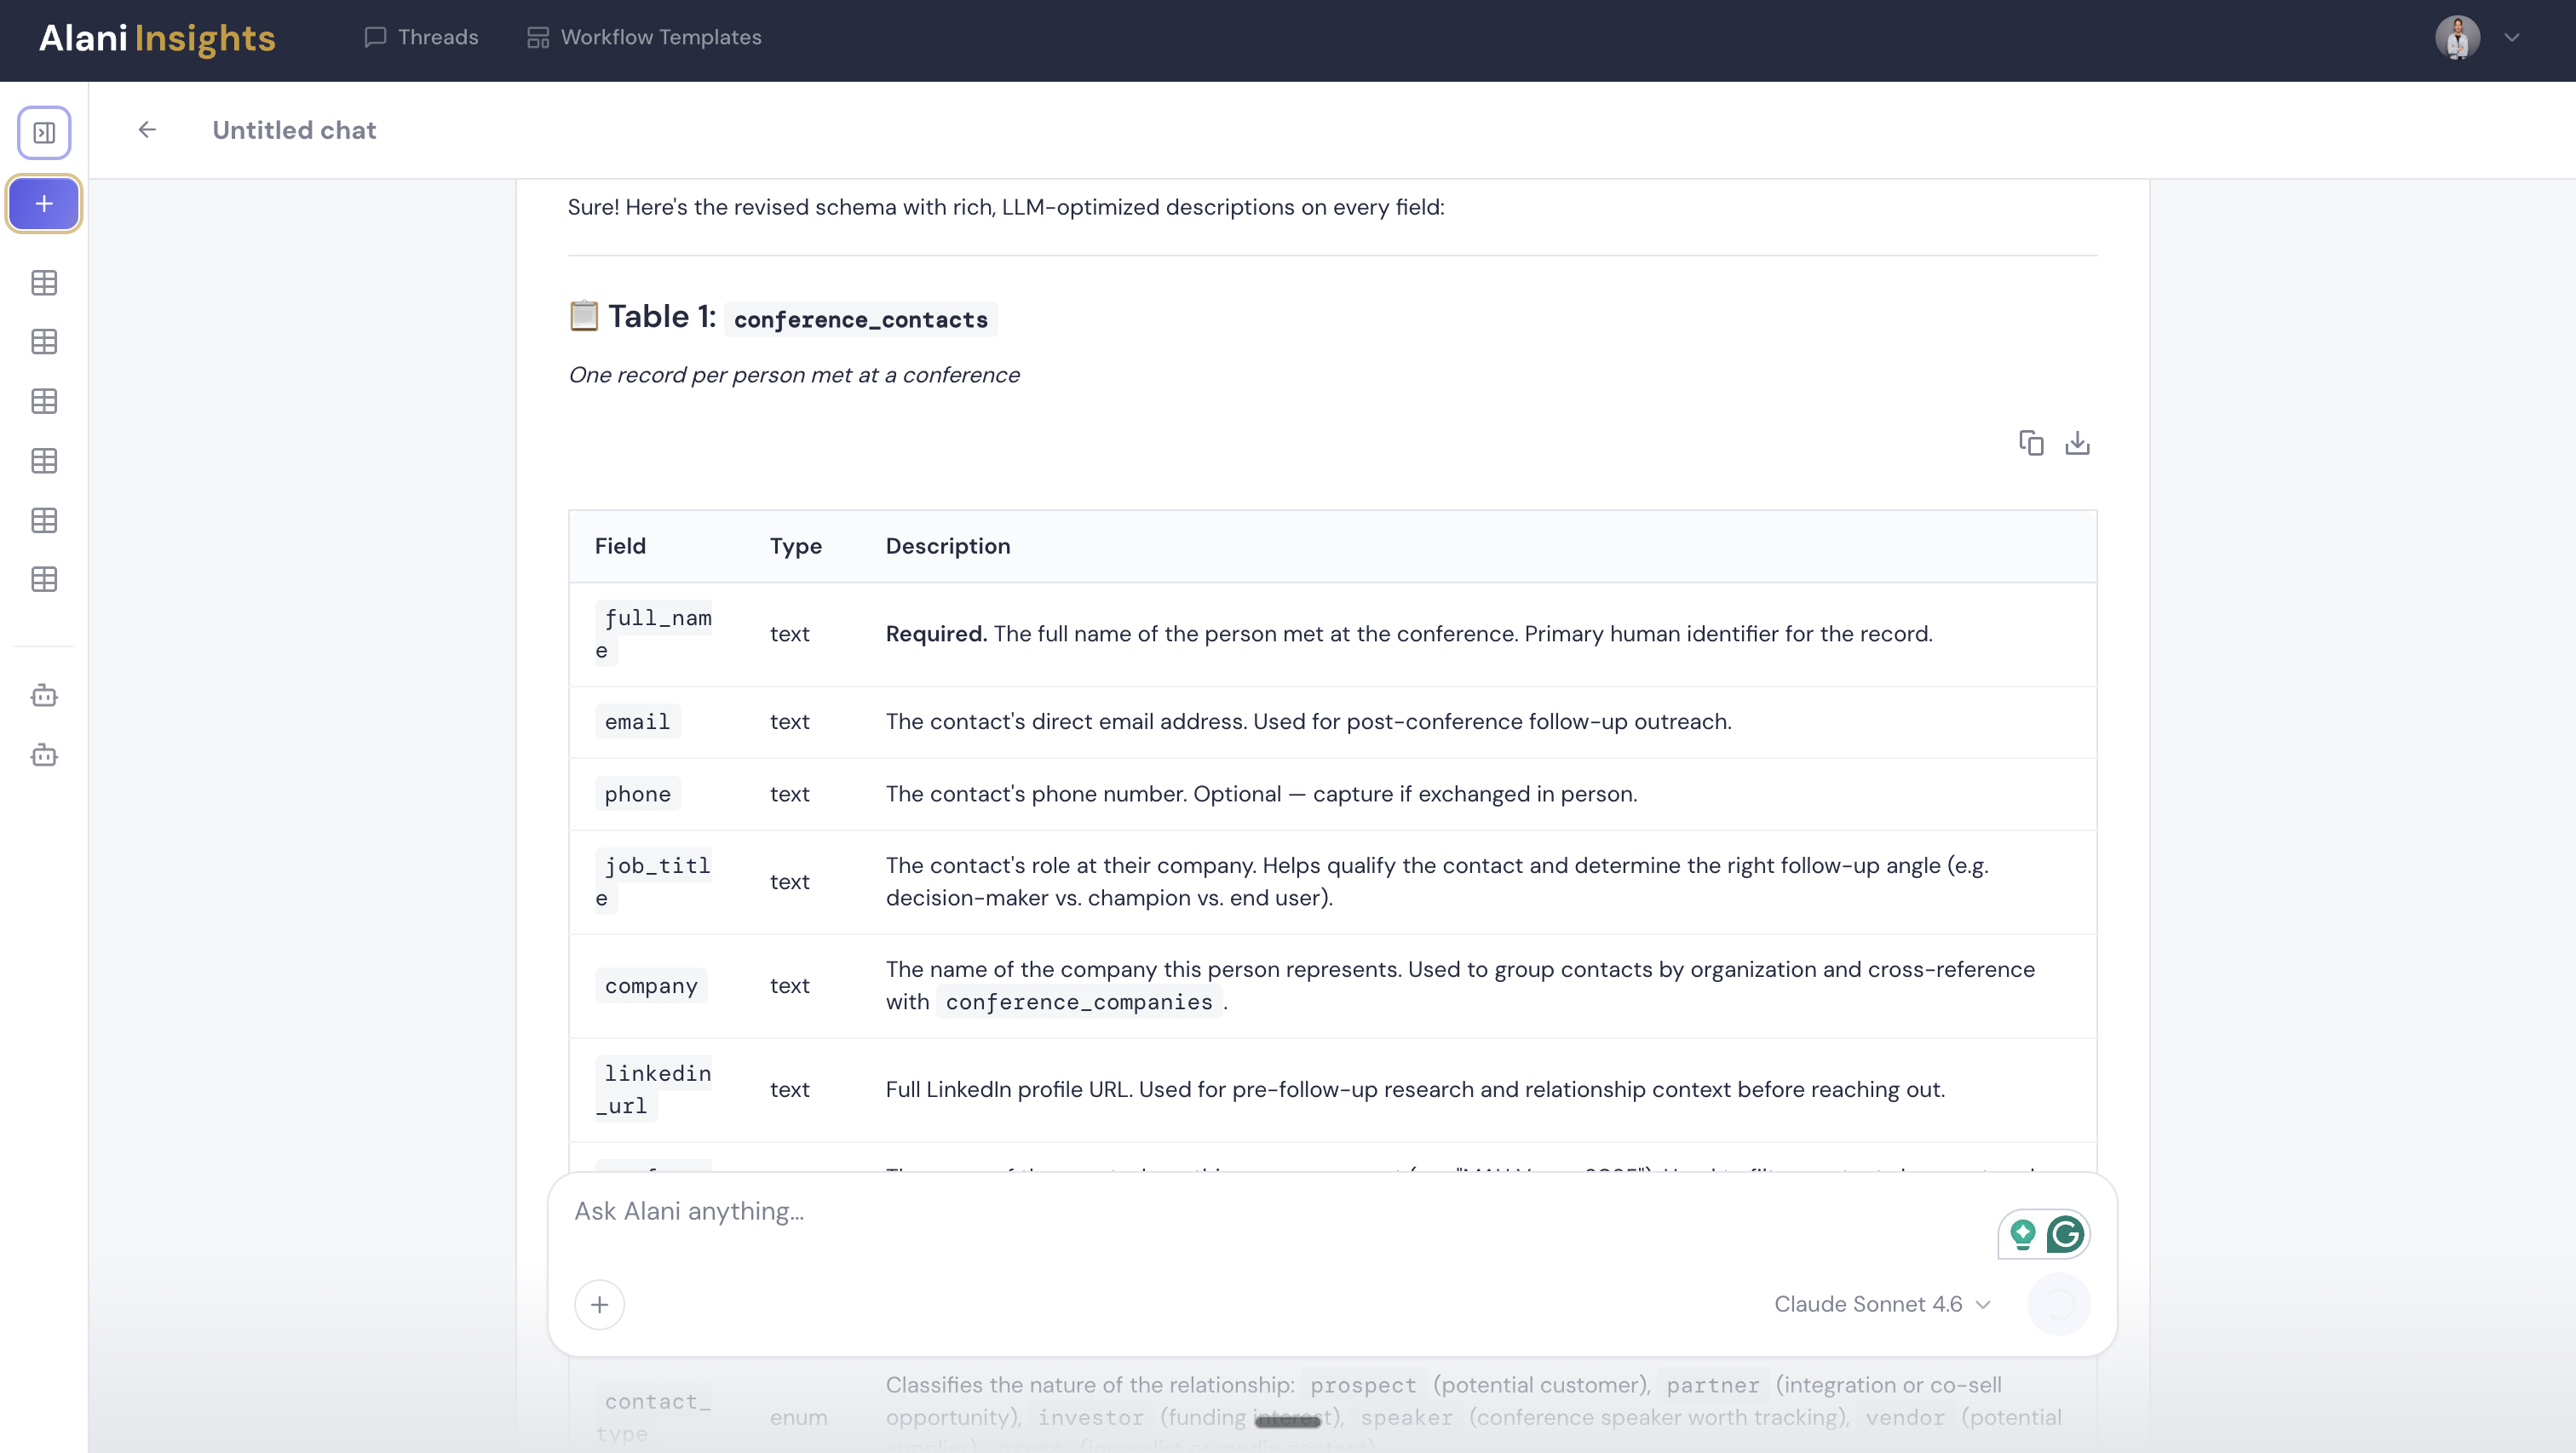
Task: Click the job_title field cell
Action: pyautogui.click(x=654, y=882)
